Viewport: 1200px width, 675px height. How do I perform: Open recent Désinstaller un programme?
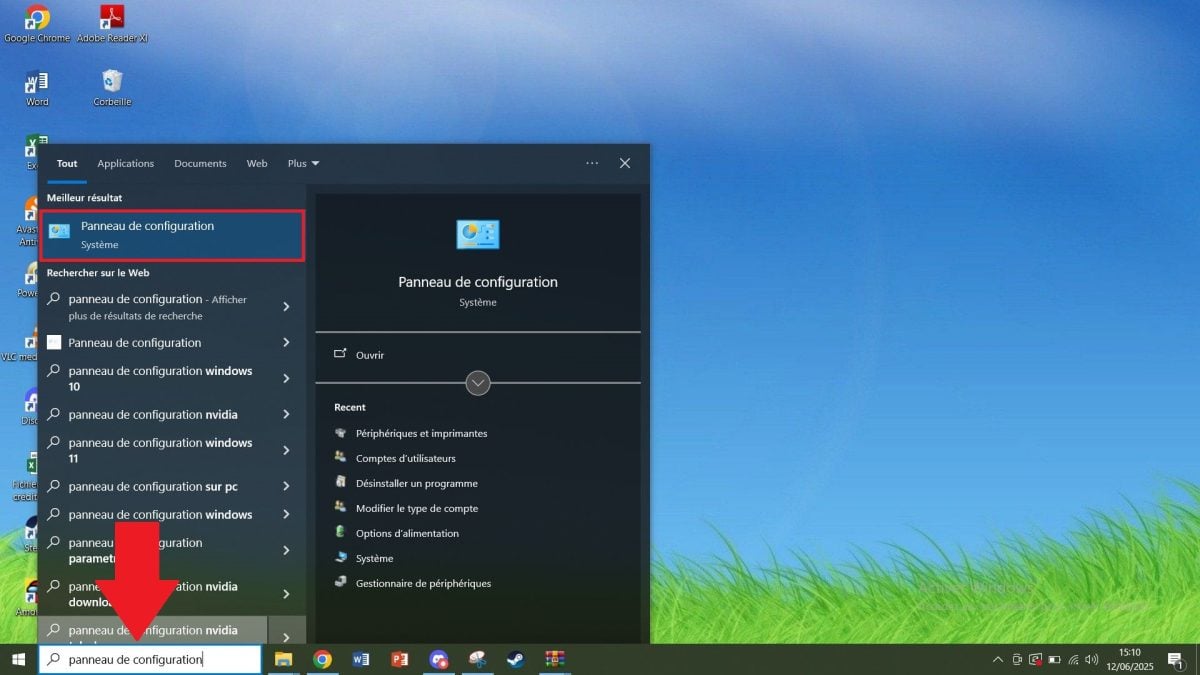[x=416, y=483]
